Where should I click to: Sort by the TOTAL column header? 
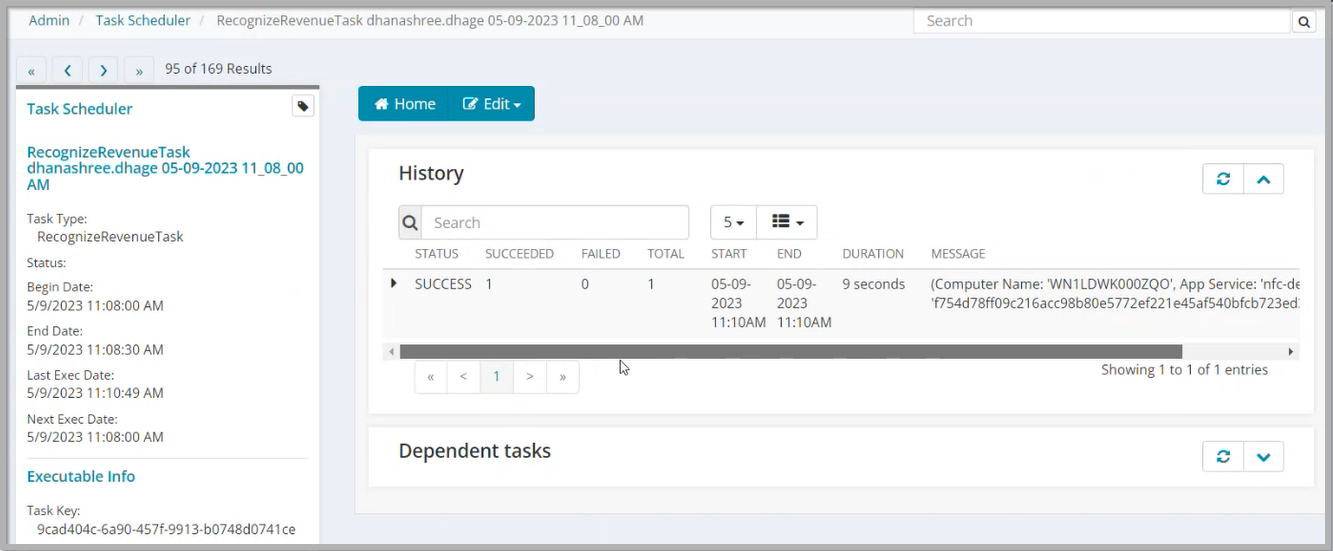[x=666, y=254]
